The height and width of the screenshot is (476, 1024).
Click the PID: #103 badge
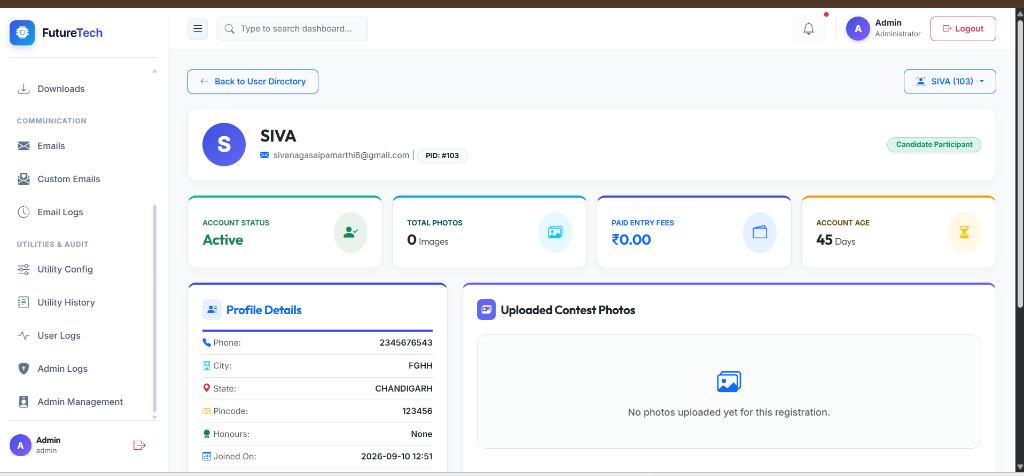[x=442, y=155]
